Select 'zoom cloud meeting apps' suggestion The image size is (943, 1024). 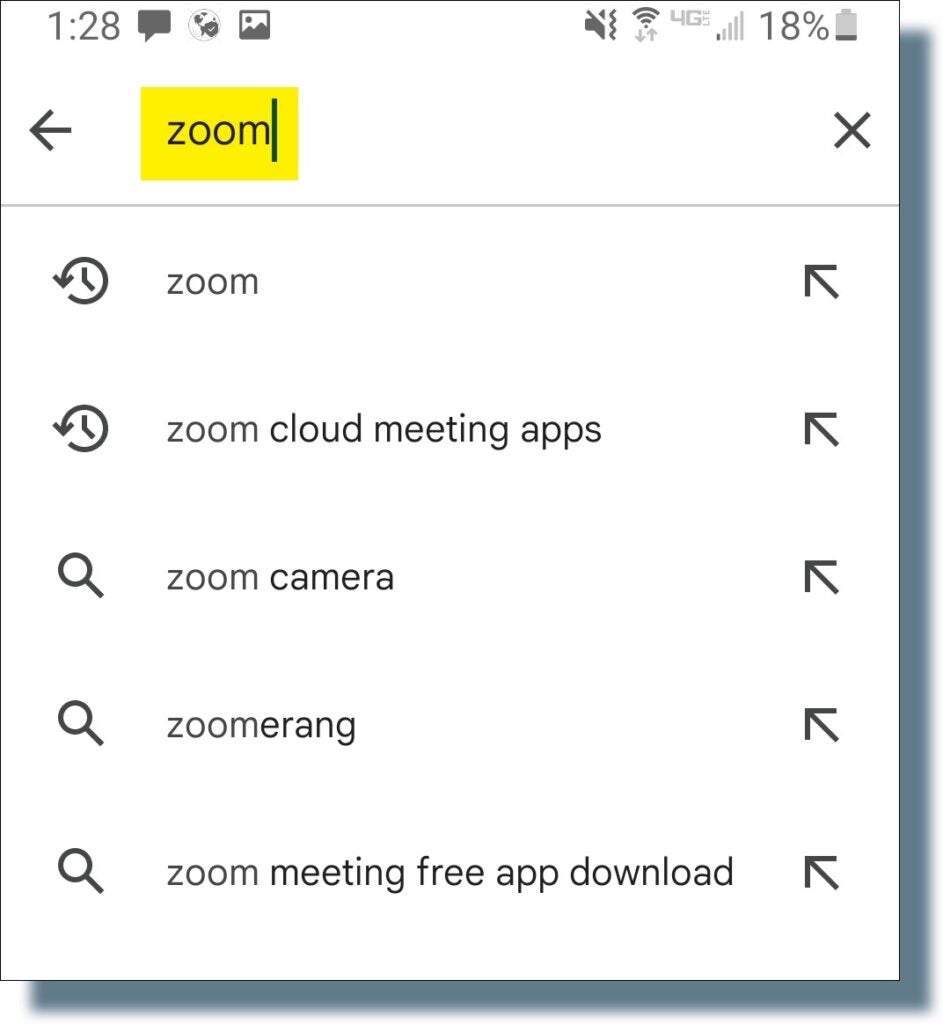(x=384, y=430)
